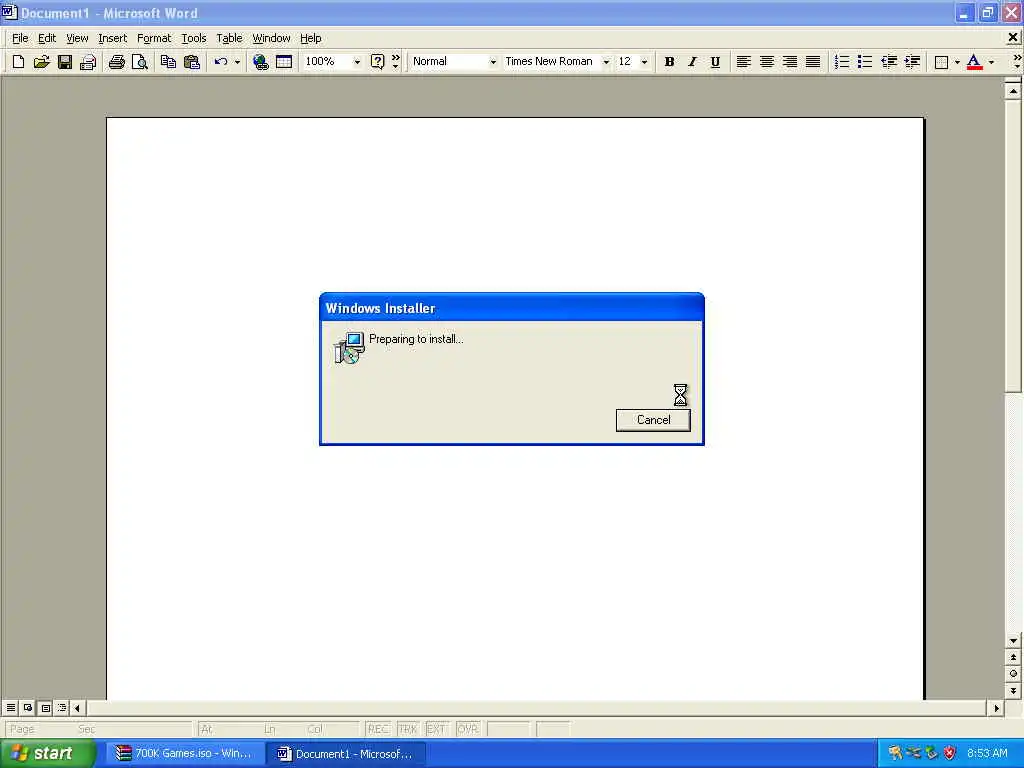Screen dimensions: 1024x768
Task: Center the paragraph text
Action: (x=767, y=62)
